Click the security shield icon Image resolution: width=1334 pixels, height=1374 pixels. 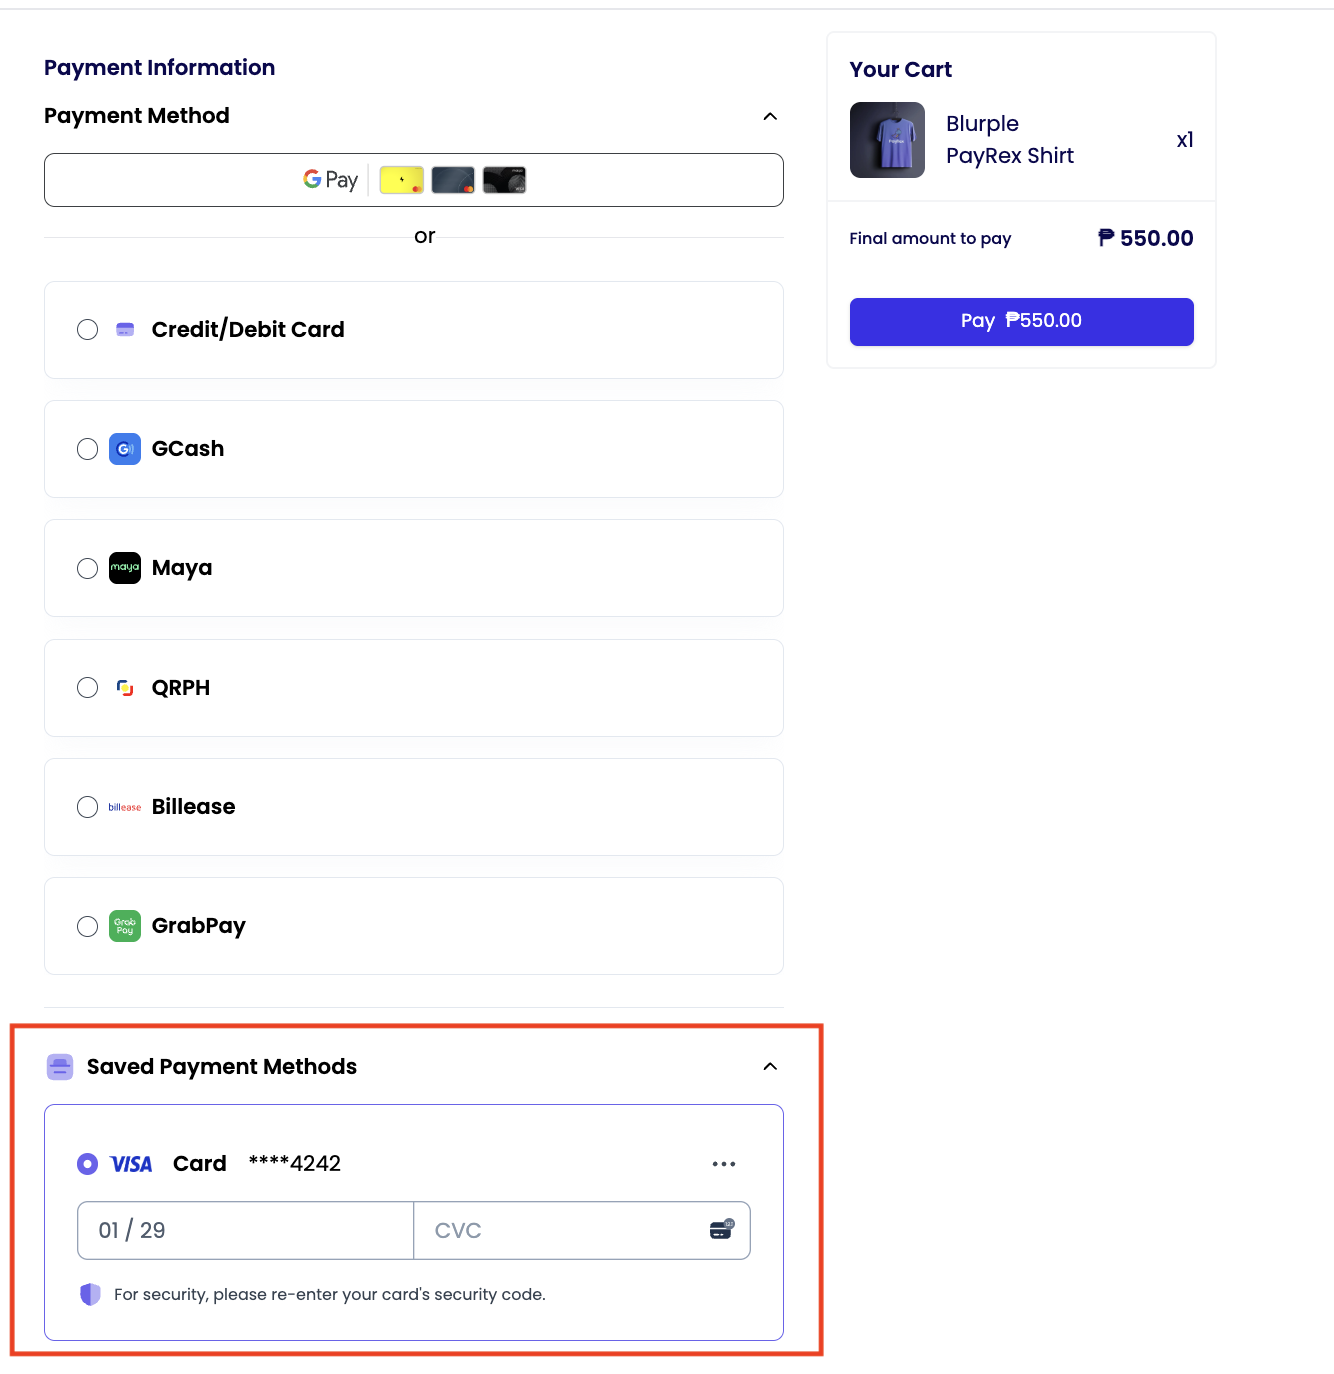(91, 1294)
